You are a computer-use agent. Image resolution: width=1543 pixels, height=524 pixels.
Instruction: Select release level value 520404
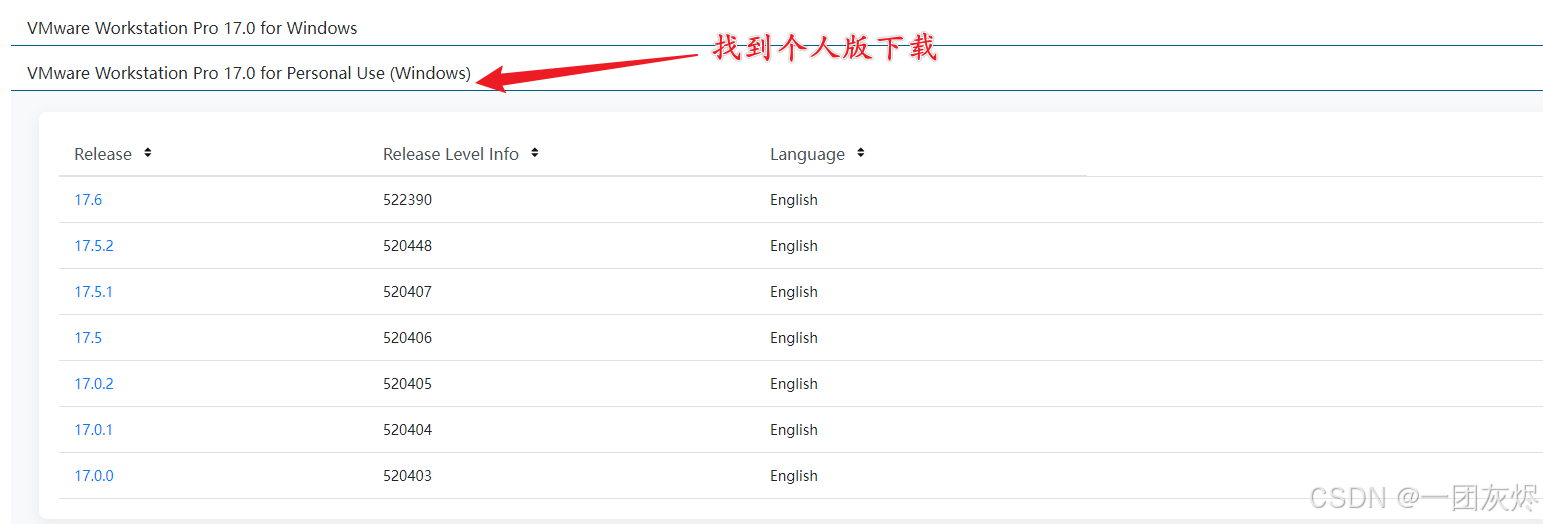pyautogui.click(x=407, y=430)
